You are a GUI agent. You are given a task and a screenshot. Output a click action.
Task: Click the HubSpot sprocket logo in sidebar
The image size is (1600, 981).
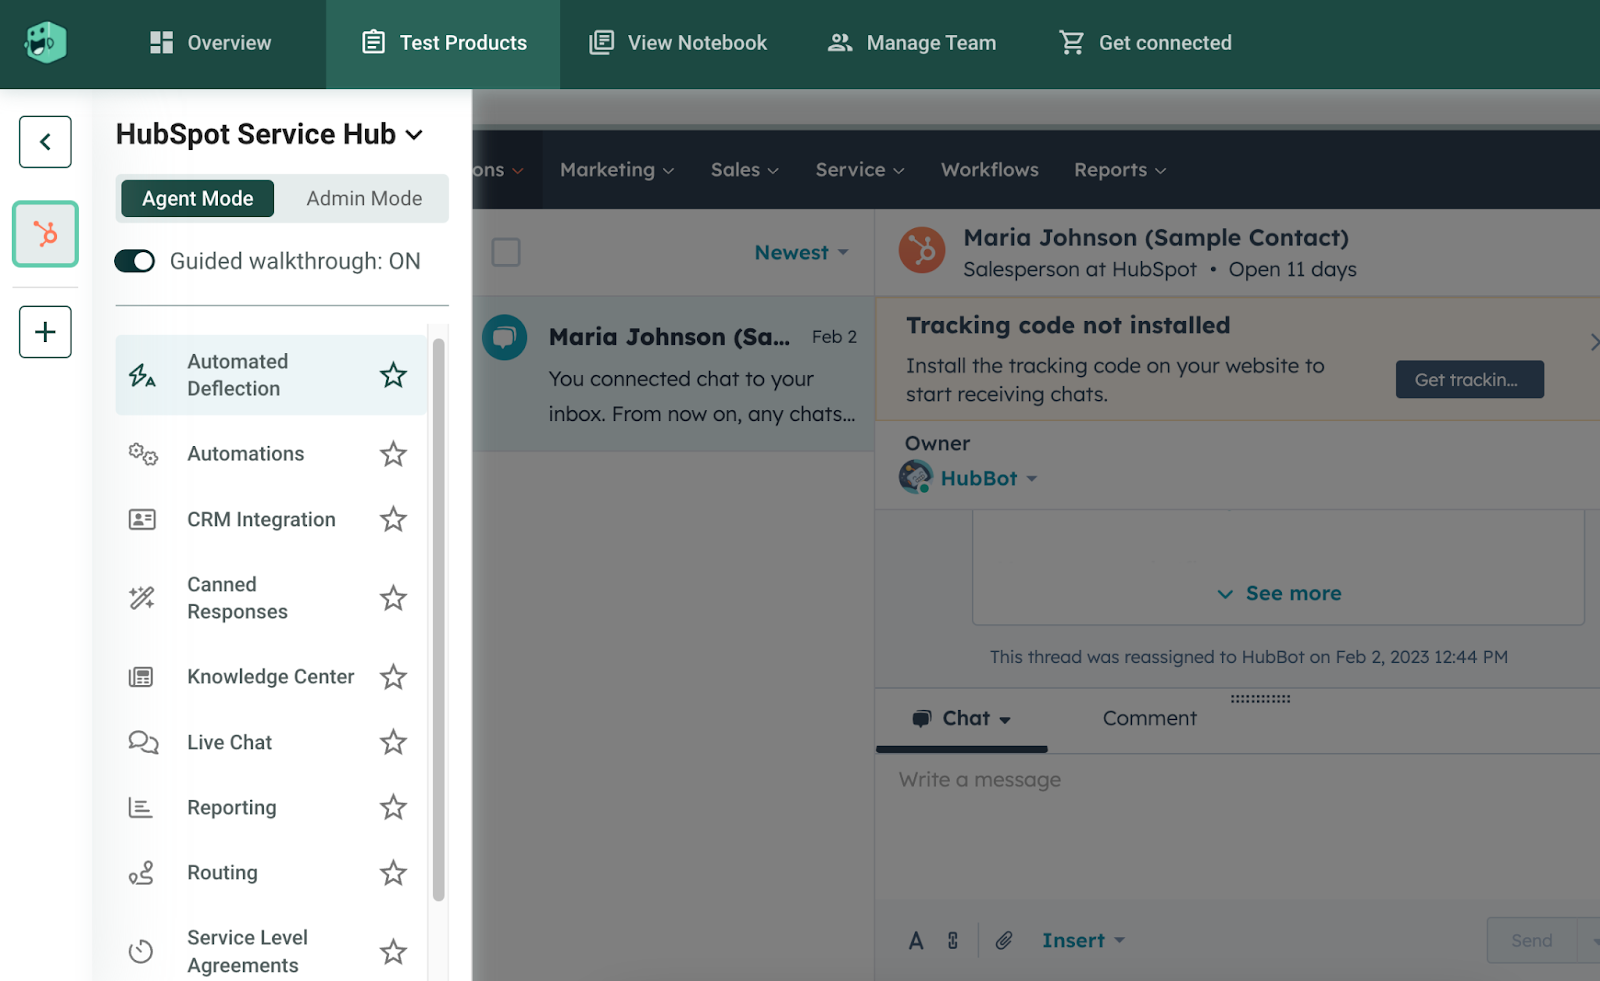45,234
